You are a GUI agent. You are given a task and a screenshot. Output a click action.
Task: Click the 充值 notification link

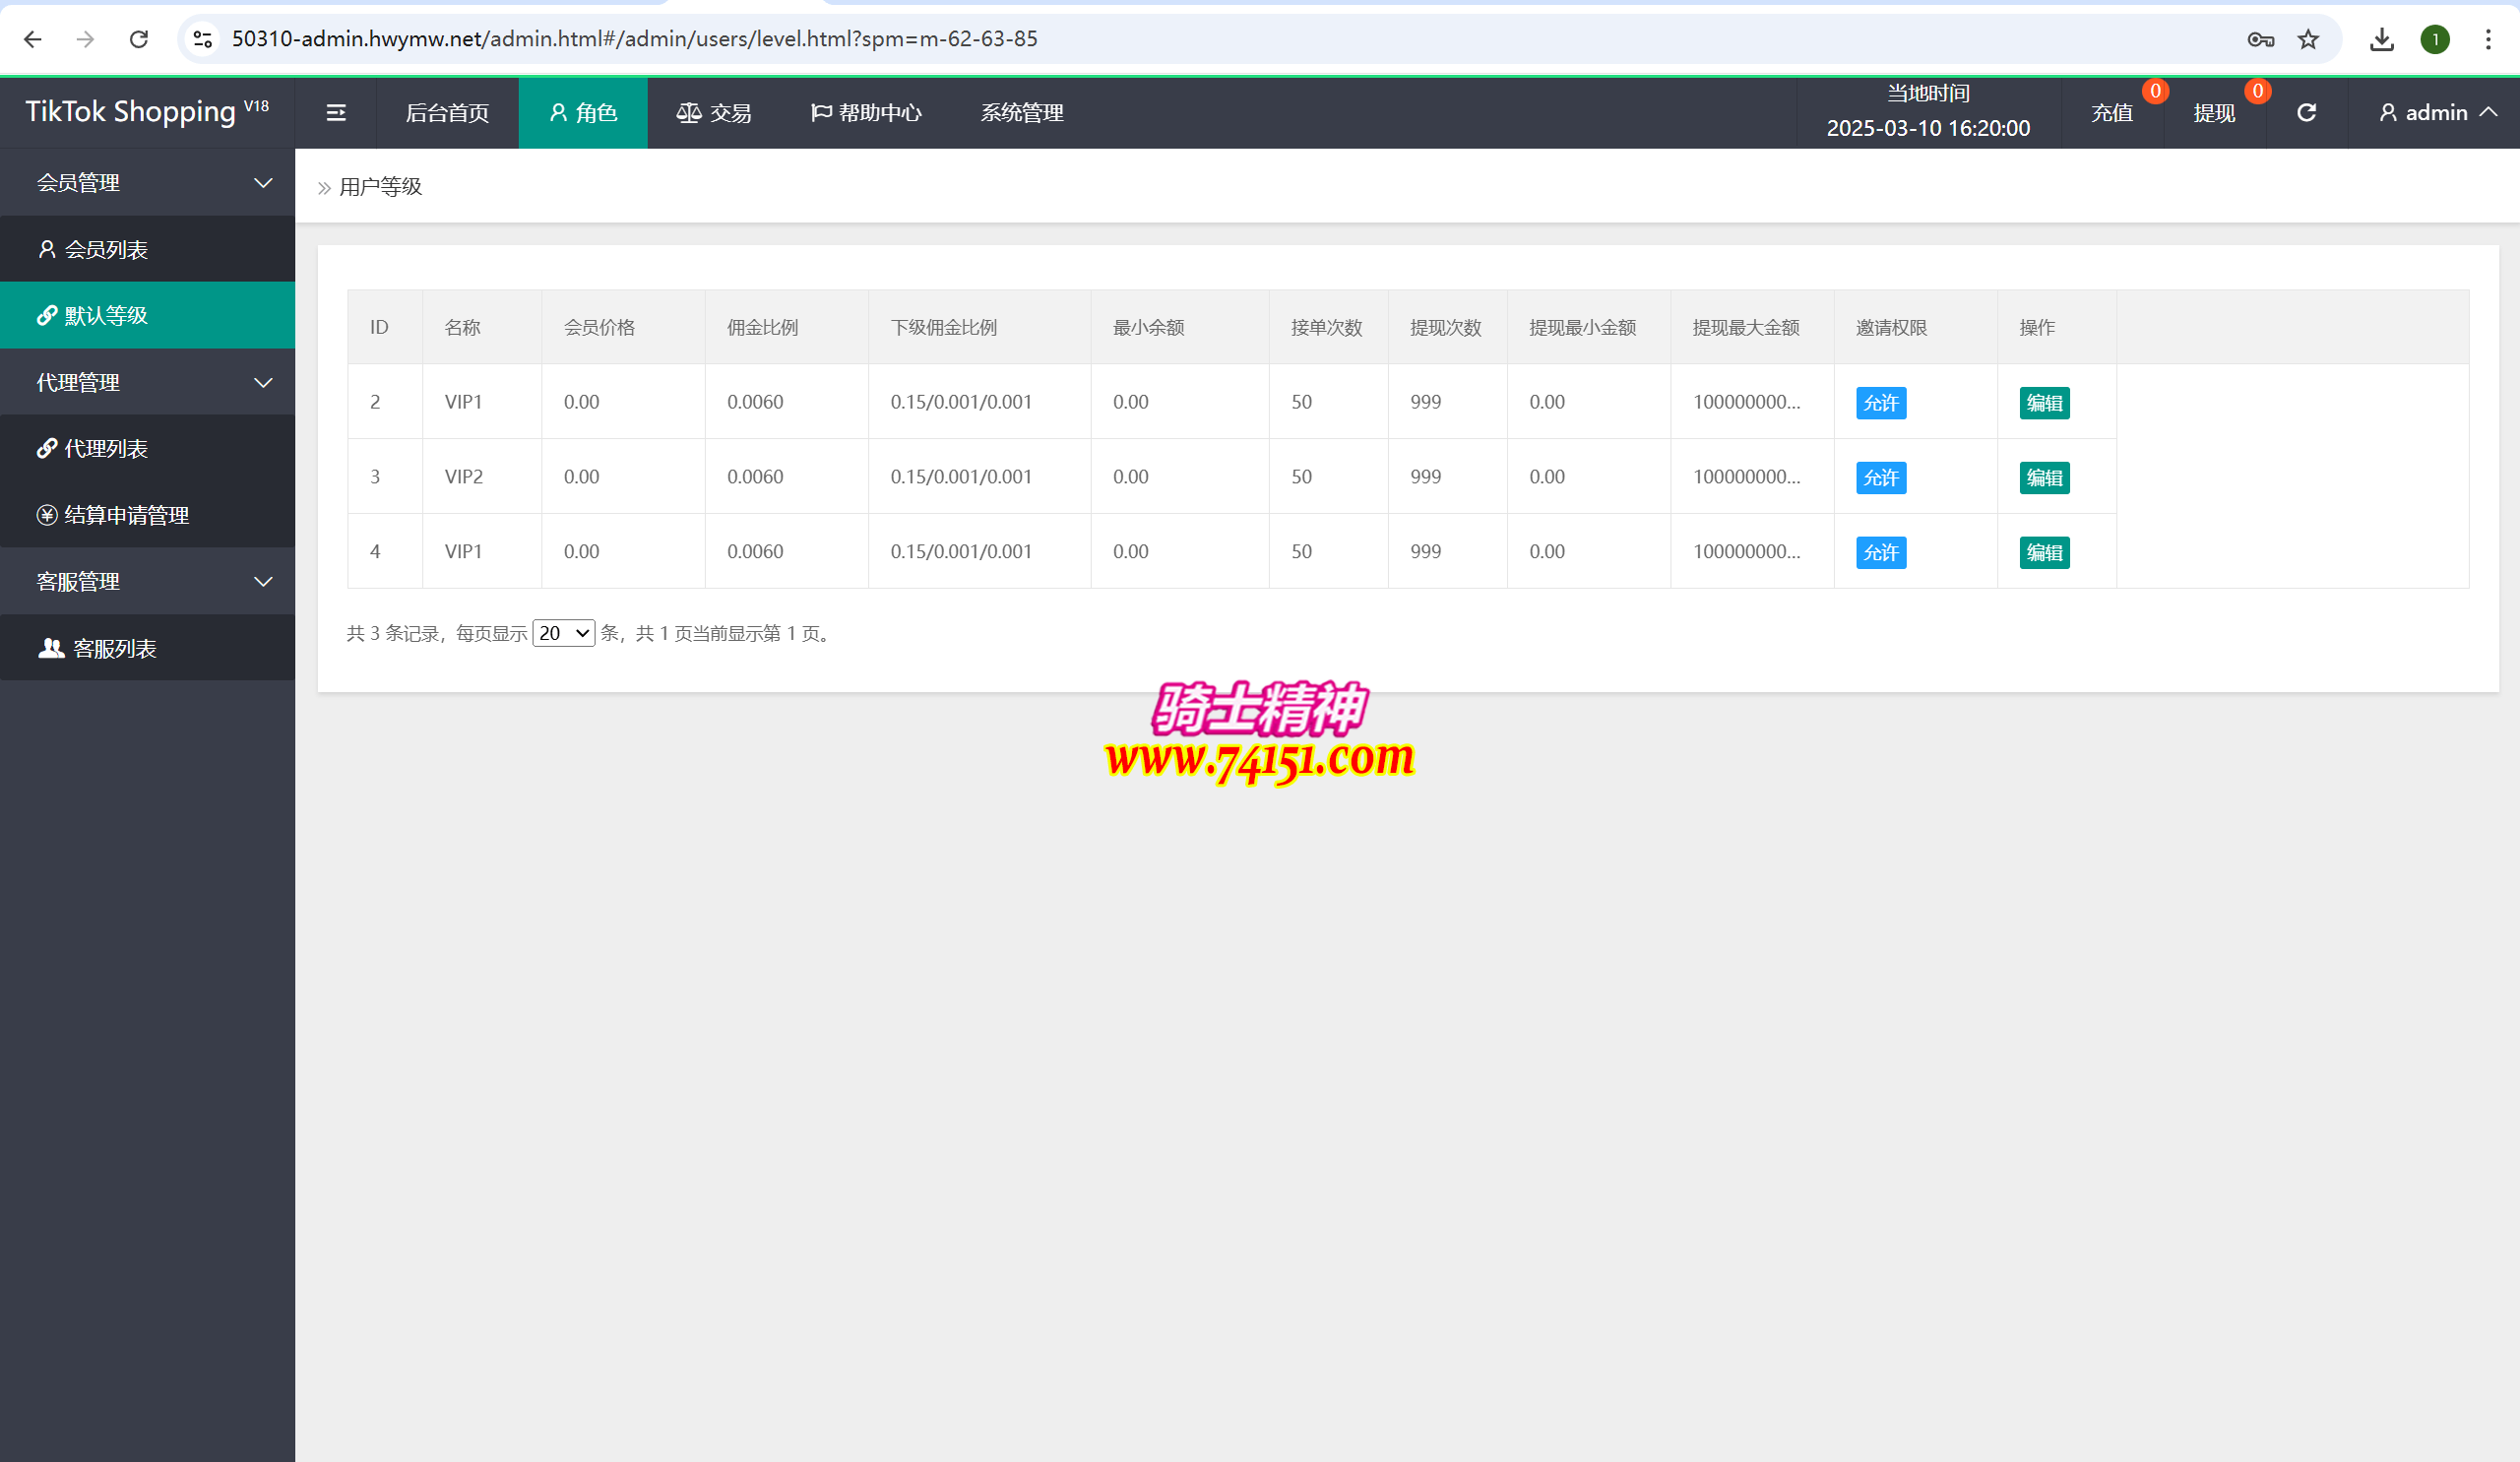coord(2111,113)
